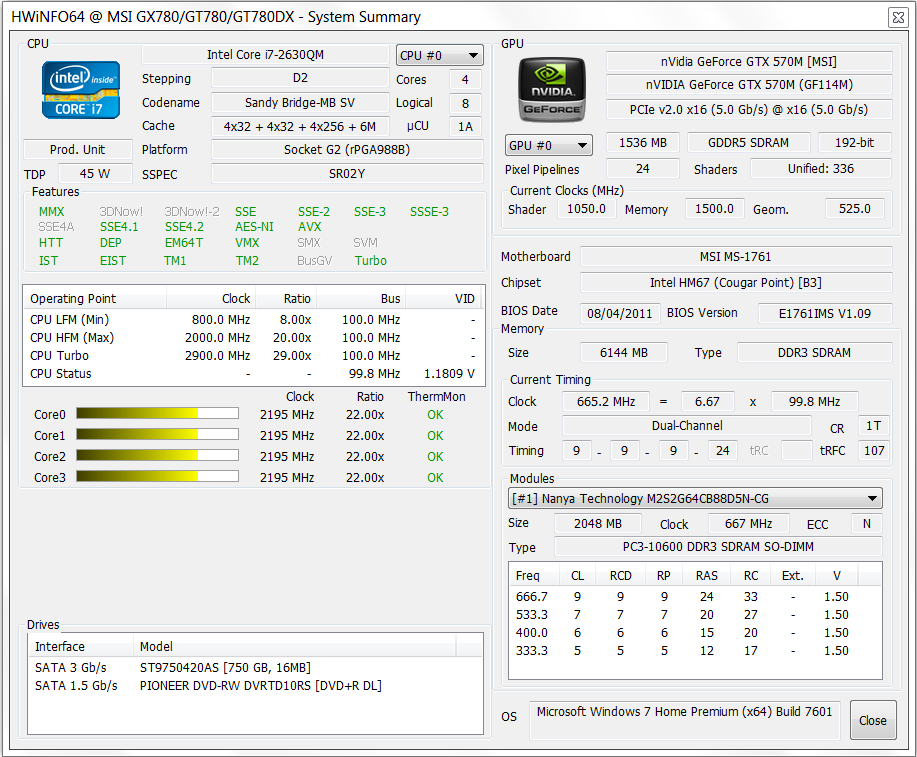Click the 400.0 frequency timing row
This screenshot has width=917, height=757.
[x=695, y=633]
